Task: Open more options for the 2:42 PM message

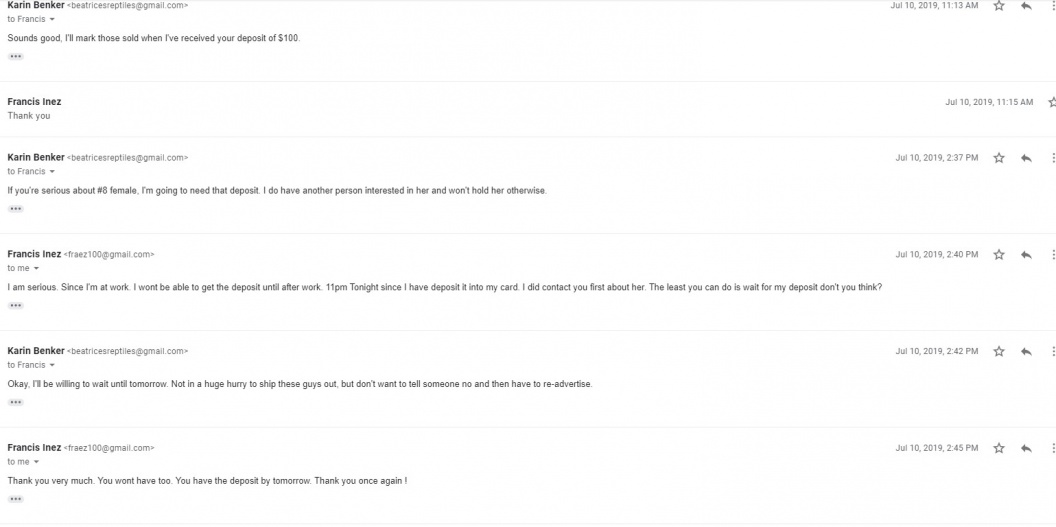Action: tap(1053, 351)
